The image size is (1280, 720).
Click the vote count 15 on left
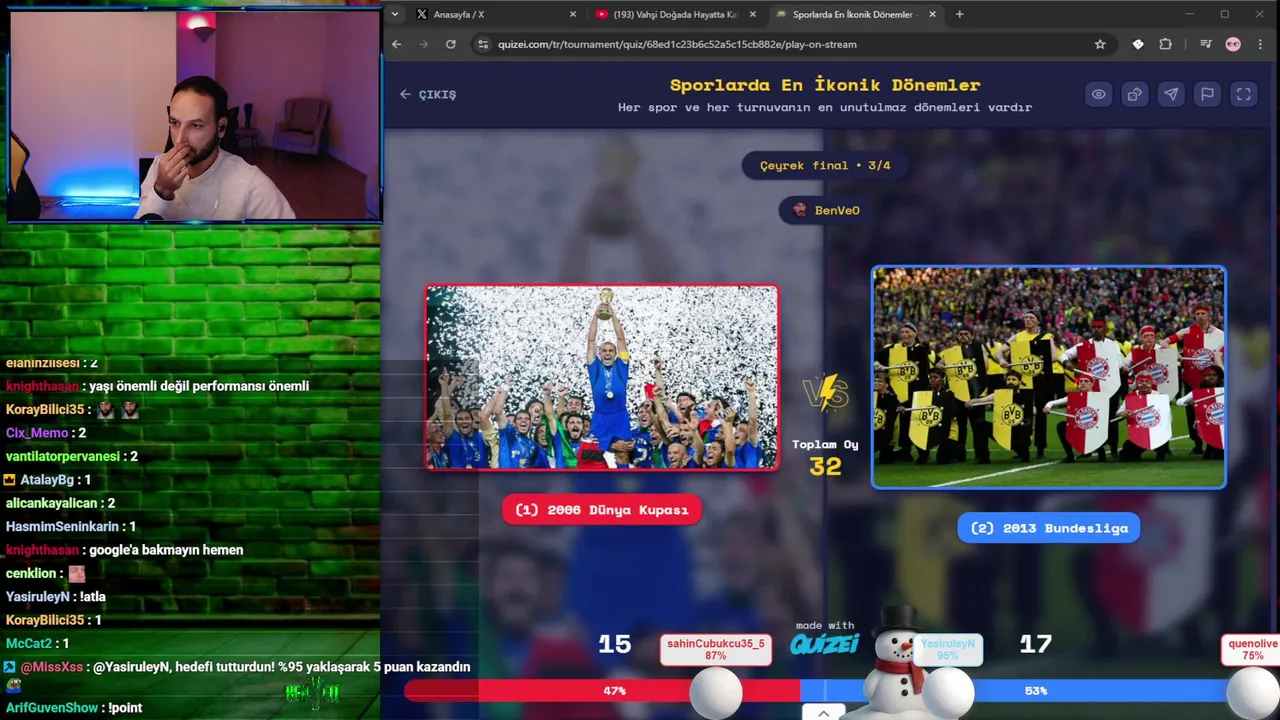coord(614,645)
